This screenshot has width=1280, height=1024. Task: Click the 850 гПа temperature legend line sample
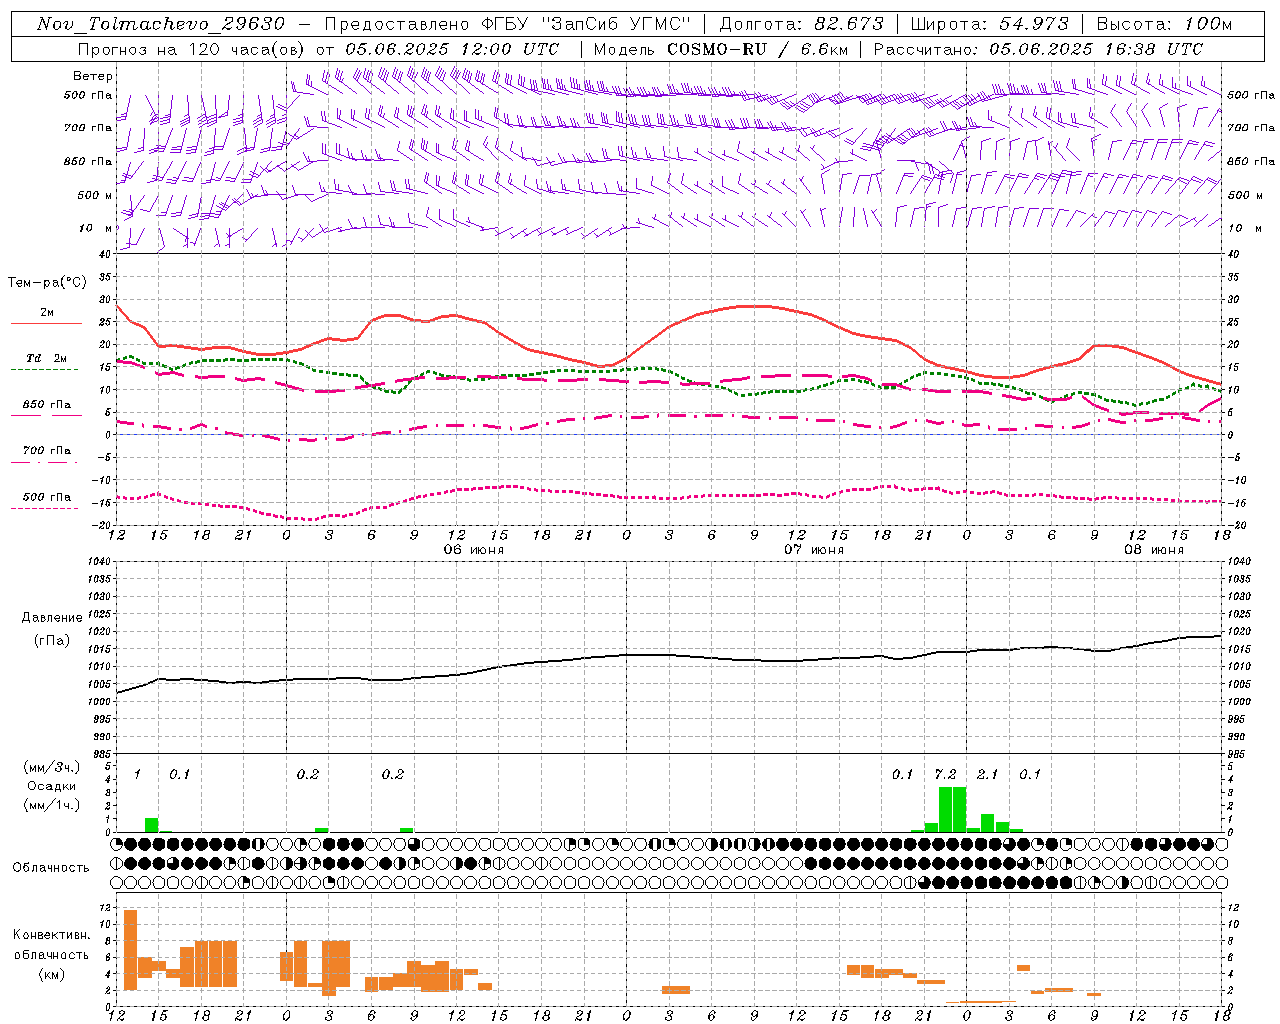tap(46, 415)
